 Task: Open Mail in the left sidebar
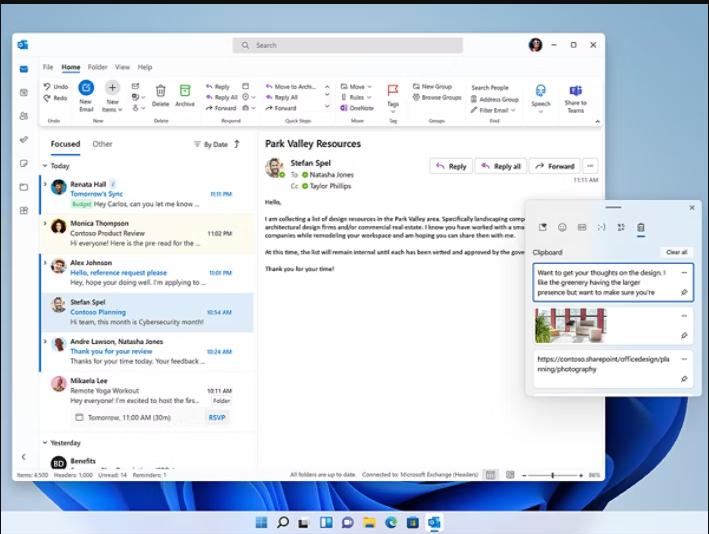pyautogui.click(x=24, y=69)
